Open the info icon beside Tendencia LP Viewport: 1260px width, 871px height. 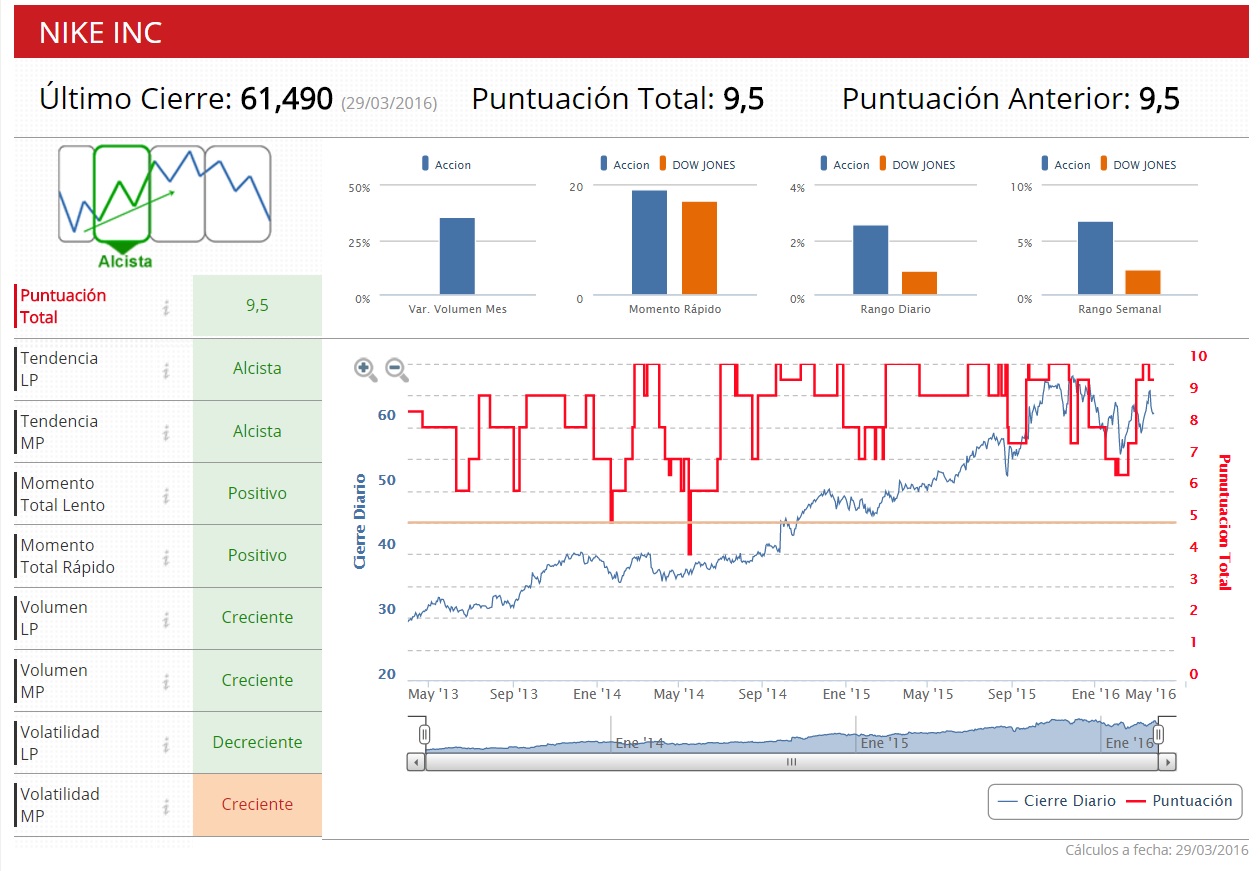[166, 370]
